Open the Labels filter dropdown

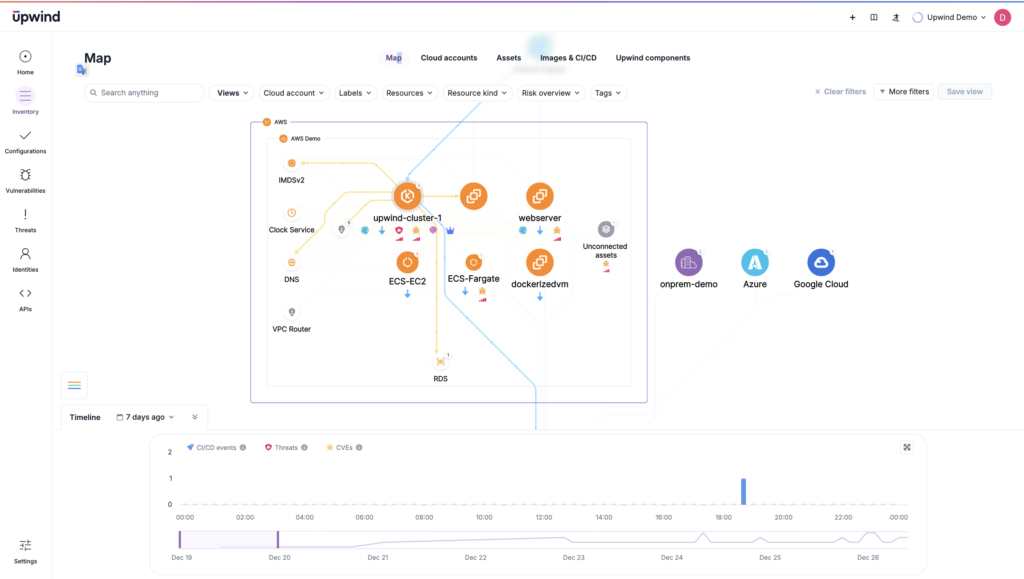(x=355, y=93)
